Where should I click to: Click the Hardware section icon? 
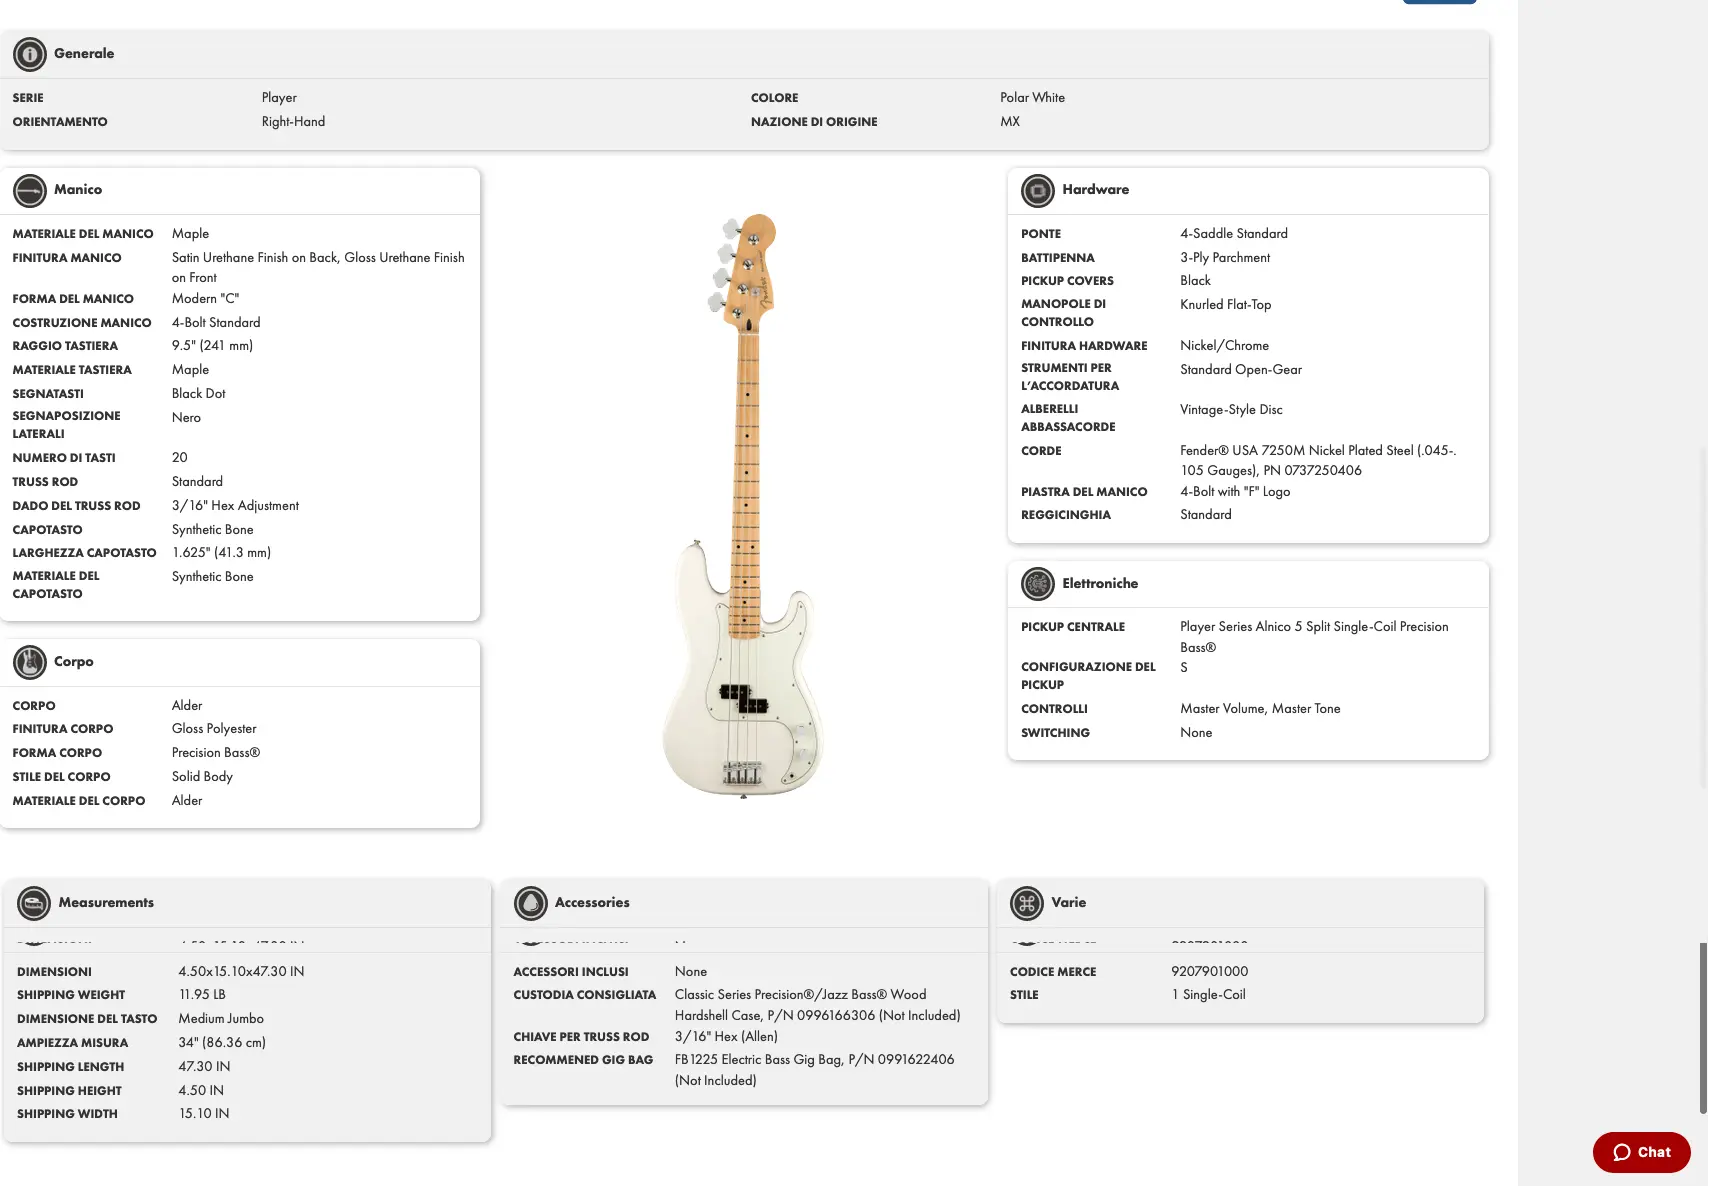point(1038,190)
